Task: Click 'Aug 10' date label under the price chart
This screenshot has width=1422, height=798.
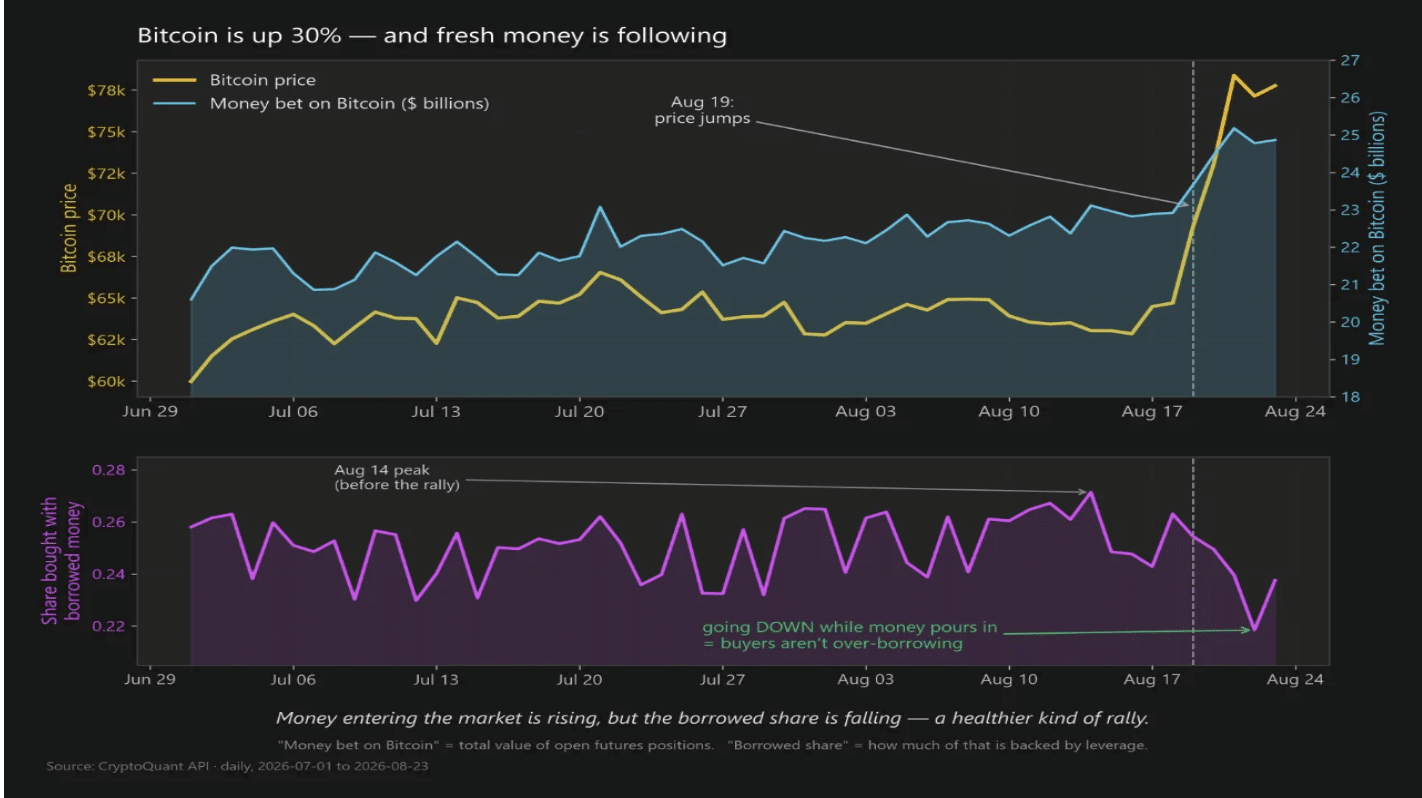Action: 1009,411
